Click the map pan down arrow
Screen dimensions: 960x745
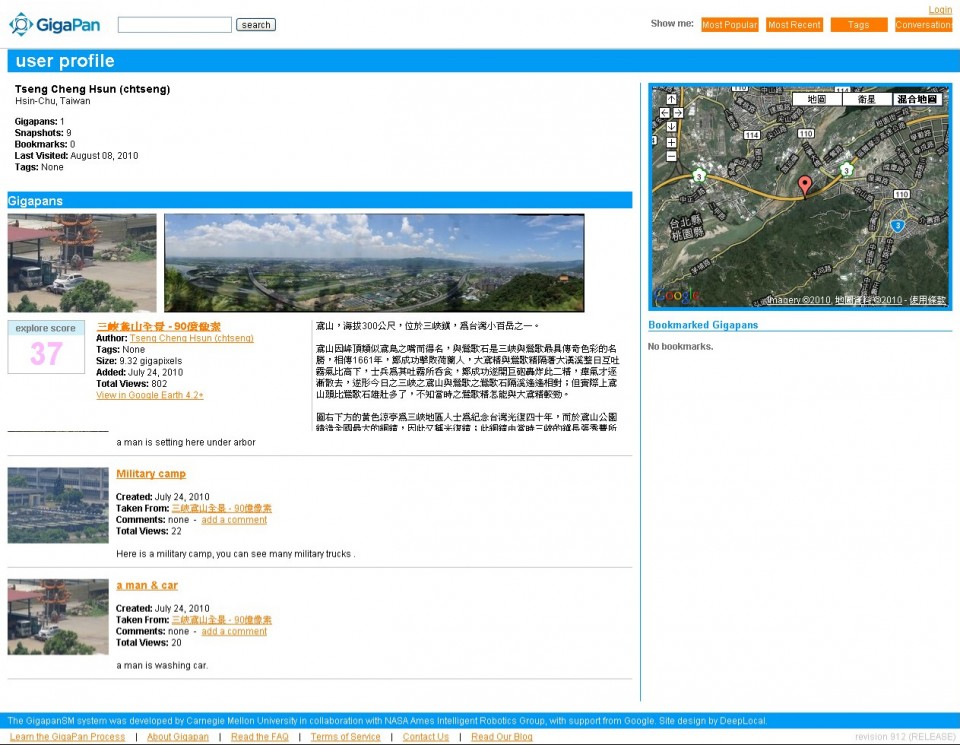point(671,127)
